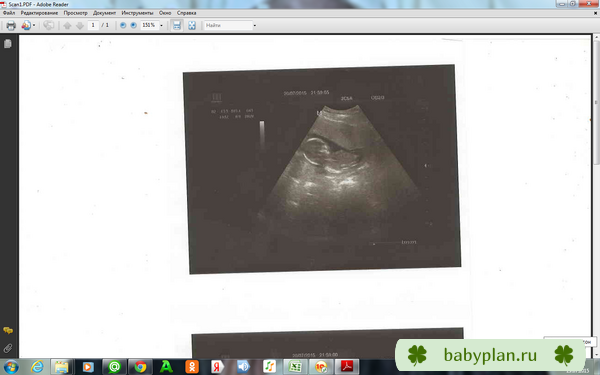Click the Найти search field
This screenshot has width=600, height=375.
click(x=228, y=25)
